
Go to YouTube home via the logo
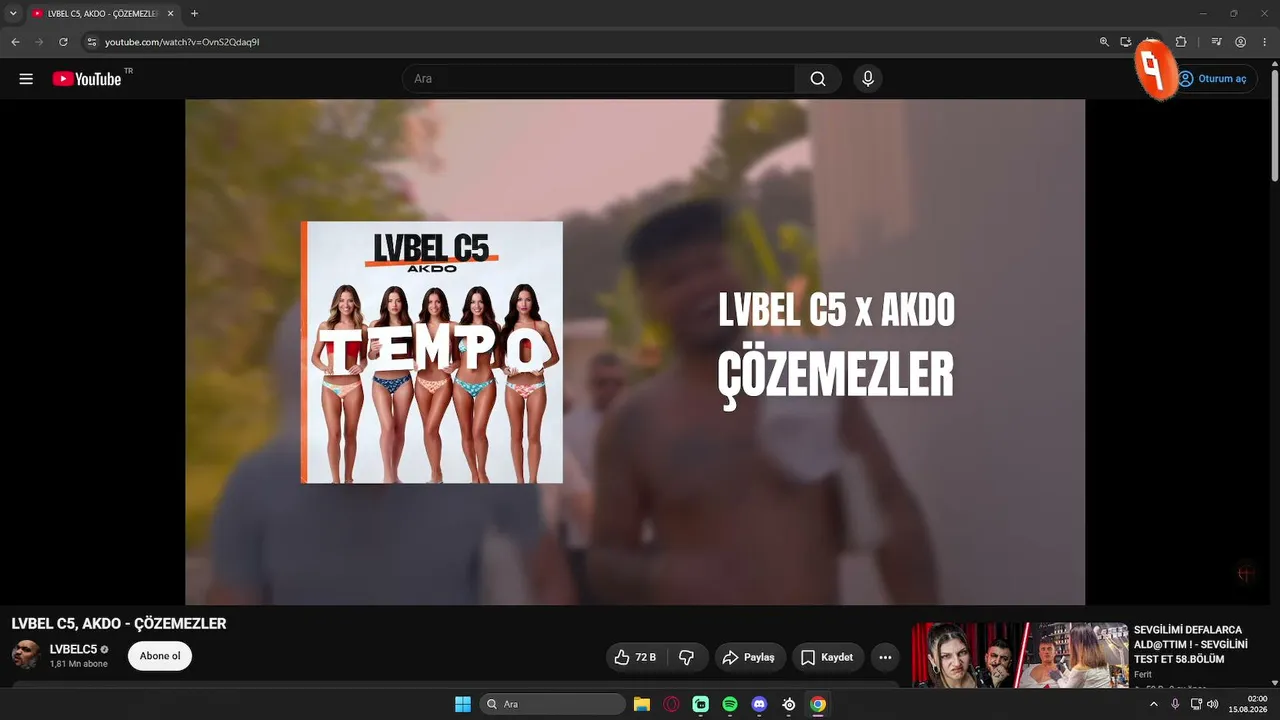(87, 79)
